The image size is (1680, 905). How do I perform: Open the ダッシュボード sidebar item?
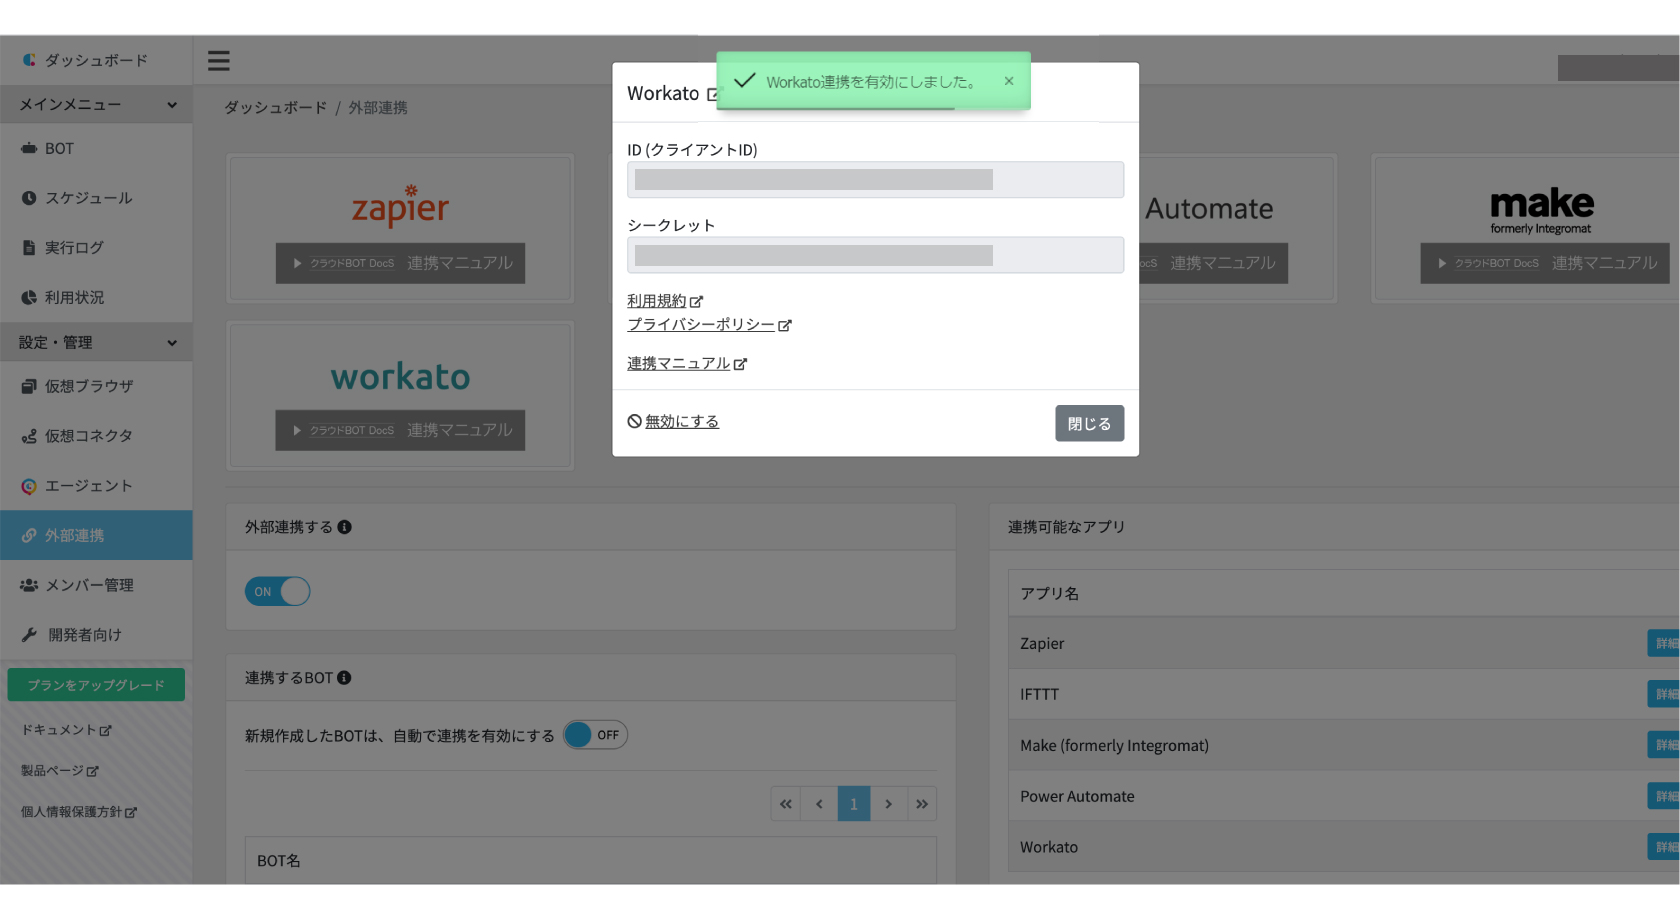tap(96, 60)
